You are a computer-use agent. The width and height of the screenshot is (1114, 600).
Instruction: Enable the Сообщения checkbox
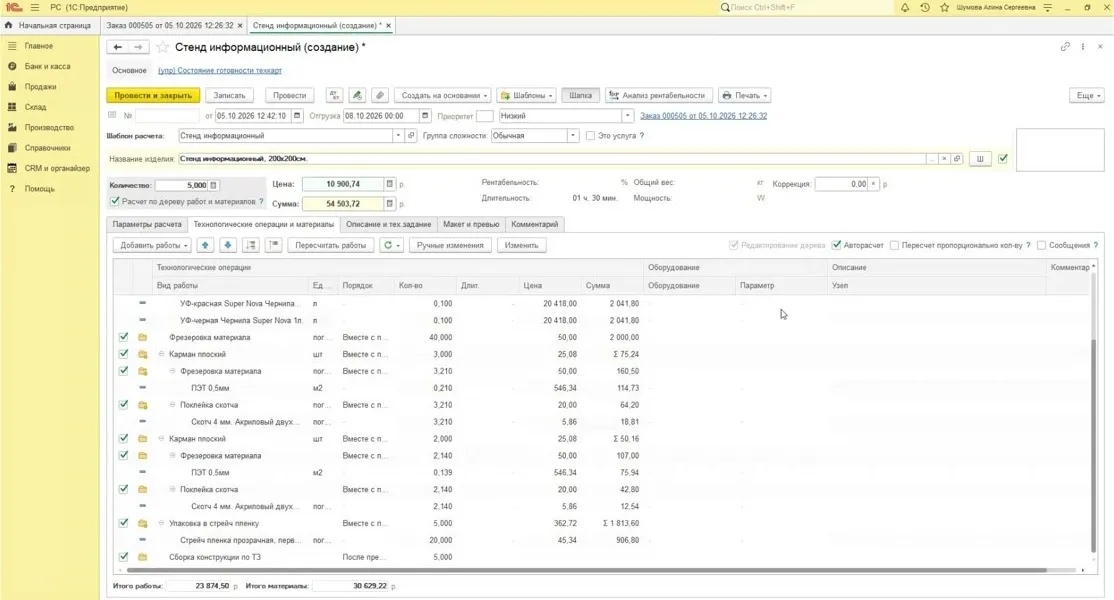1042,245
